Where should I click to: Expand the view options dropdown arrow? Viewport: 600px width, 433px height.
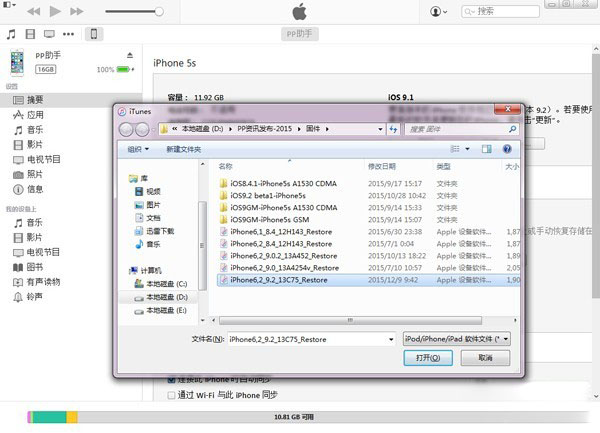[467, 149]
